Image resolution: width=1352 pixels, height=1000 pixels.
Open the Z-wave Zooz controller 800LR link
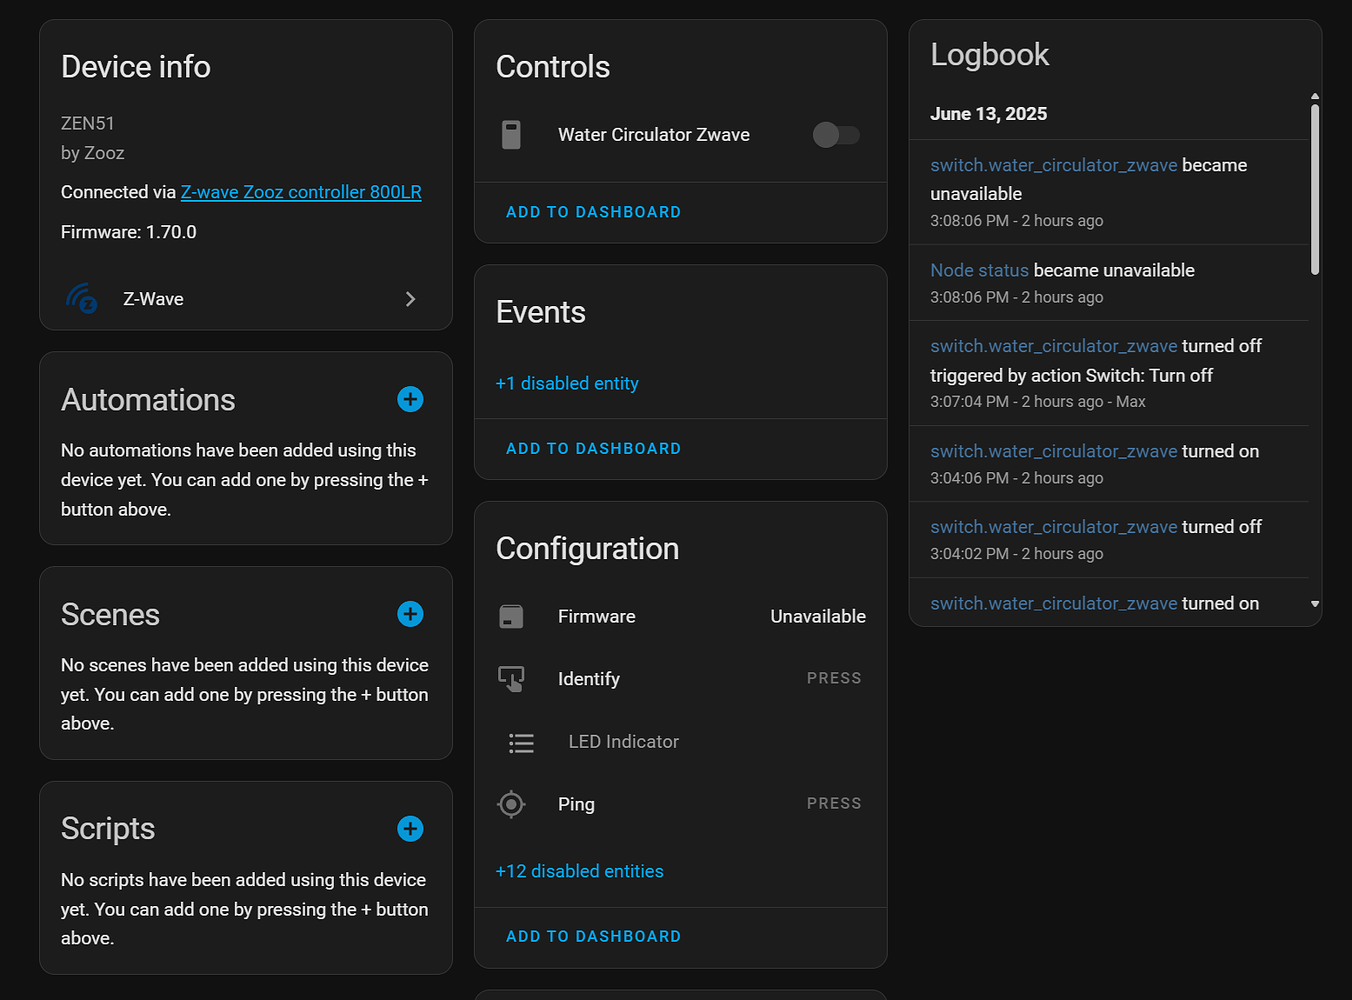coord(301,191)
